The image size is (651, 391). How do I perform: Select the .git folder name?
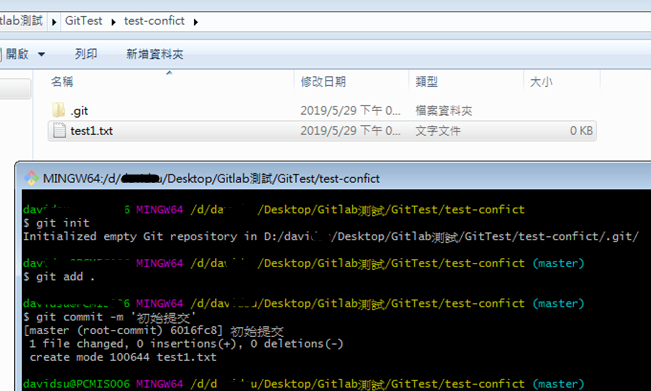pos(79,111)
